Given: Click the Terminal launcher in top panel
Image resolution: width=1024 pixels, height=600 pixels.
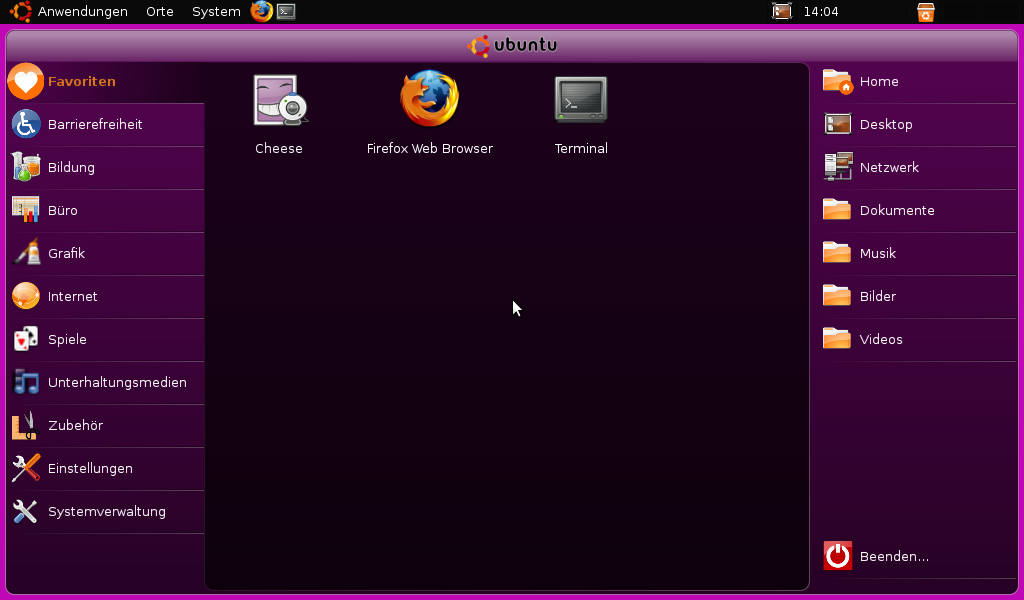Looking at the screenshot, I should [x=286, y=11].
